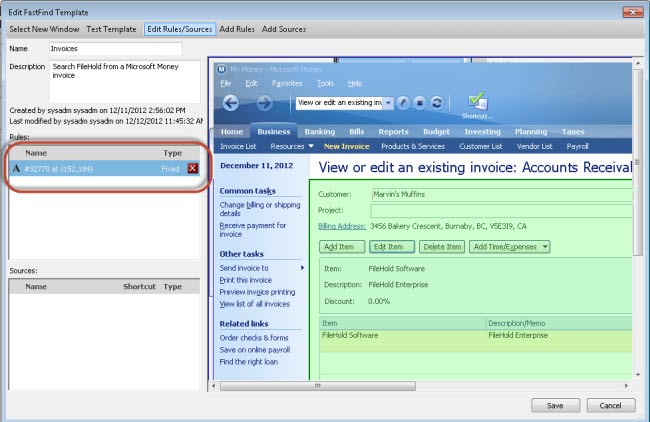Click the red X delete rule icon
The width and height of the screenshot is (650, 422).
pyautogui.click(x=193, y=168)
